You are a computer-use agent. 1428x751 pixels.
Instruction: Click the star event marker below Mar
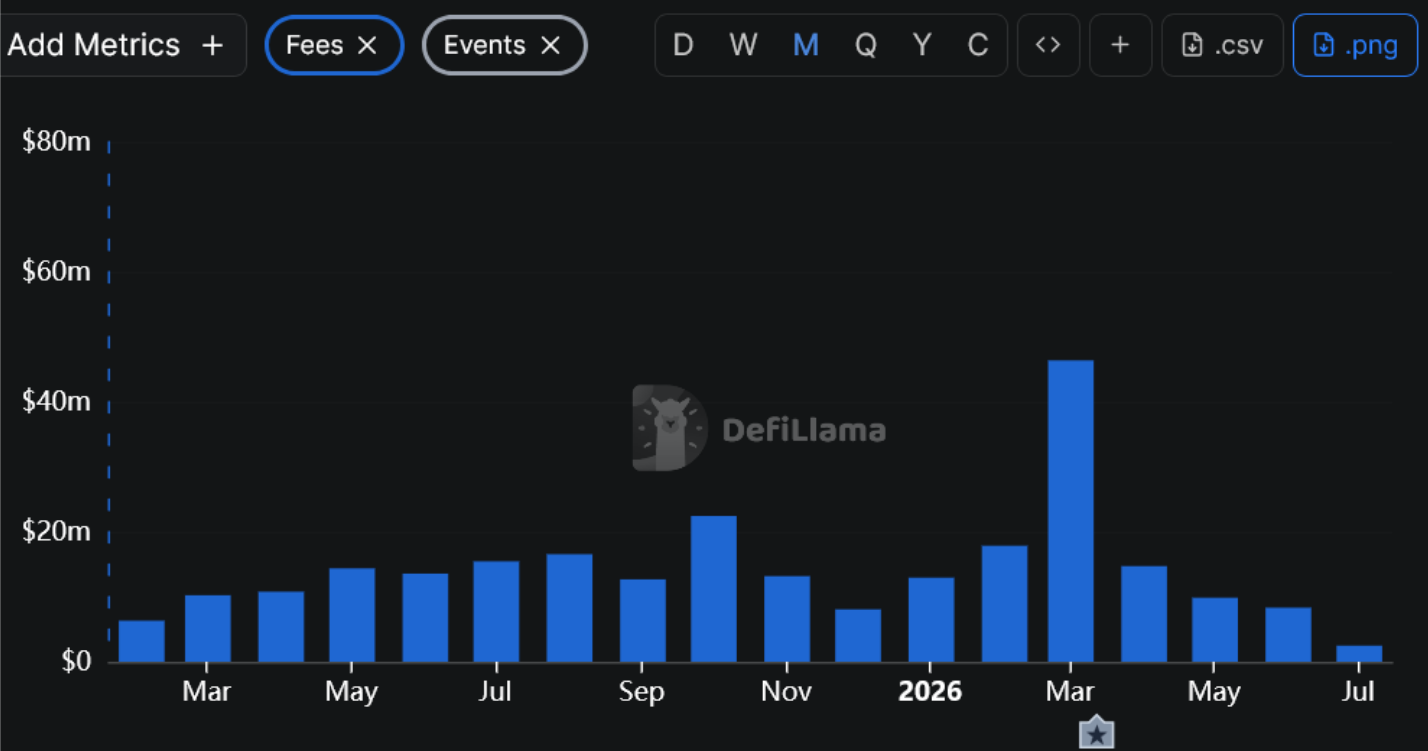(1097, 734)
